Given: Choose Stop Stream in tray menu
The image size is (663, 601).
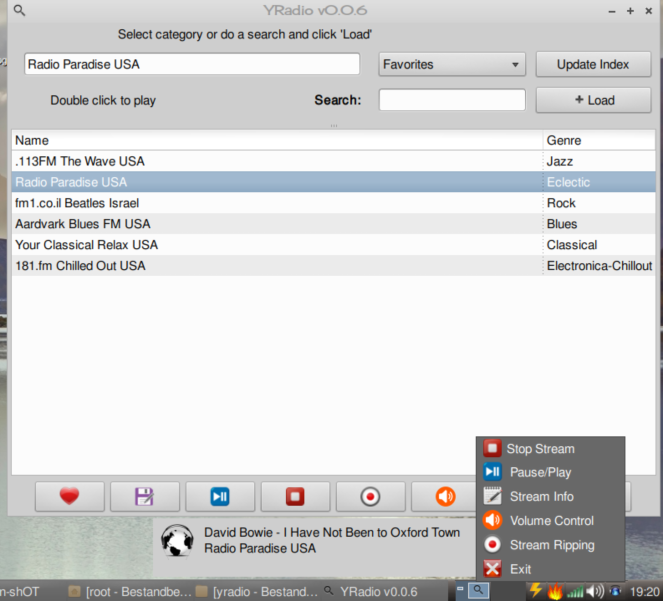Looking at the screenshot, I should tap(550, 449).
